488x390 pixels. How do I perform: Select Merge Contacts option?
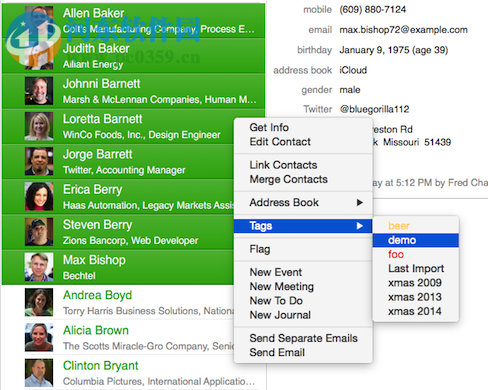[289, 179]
